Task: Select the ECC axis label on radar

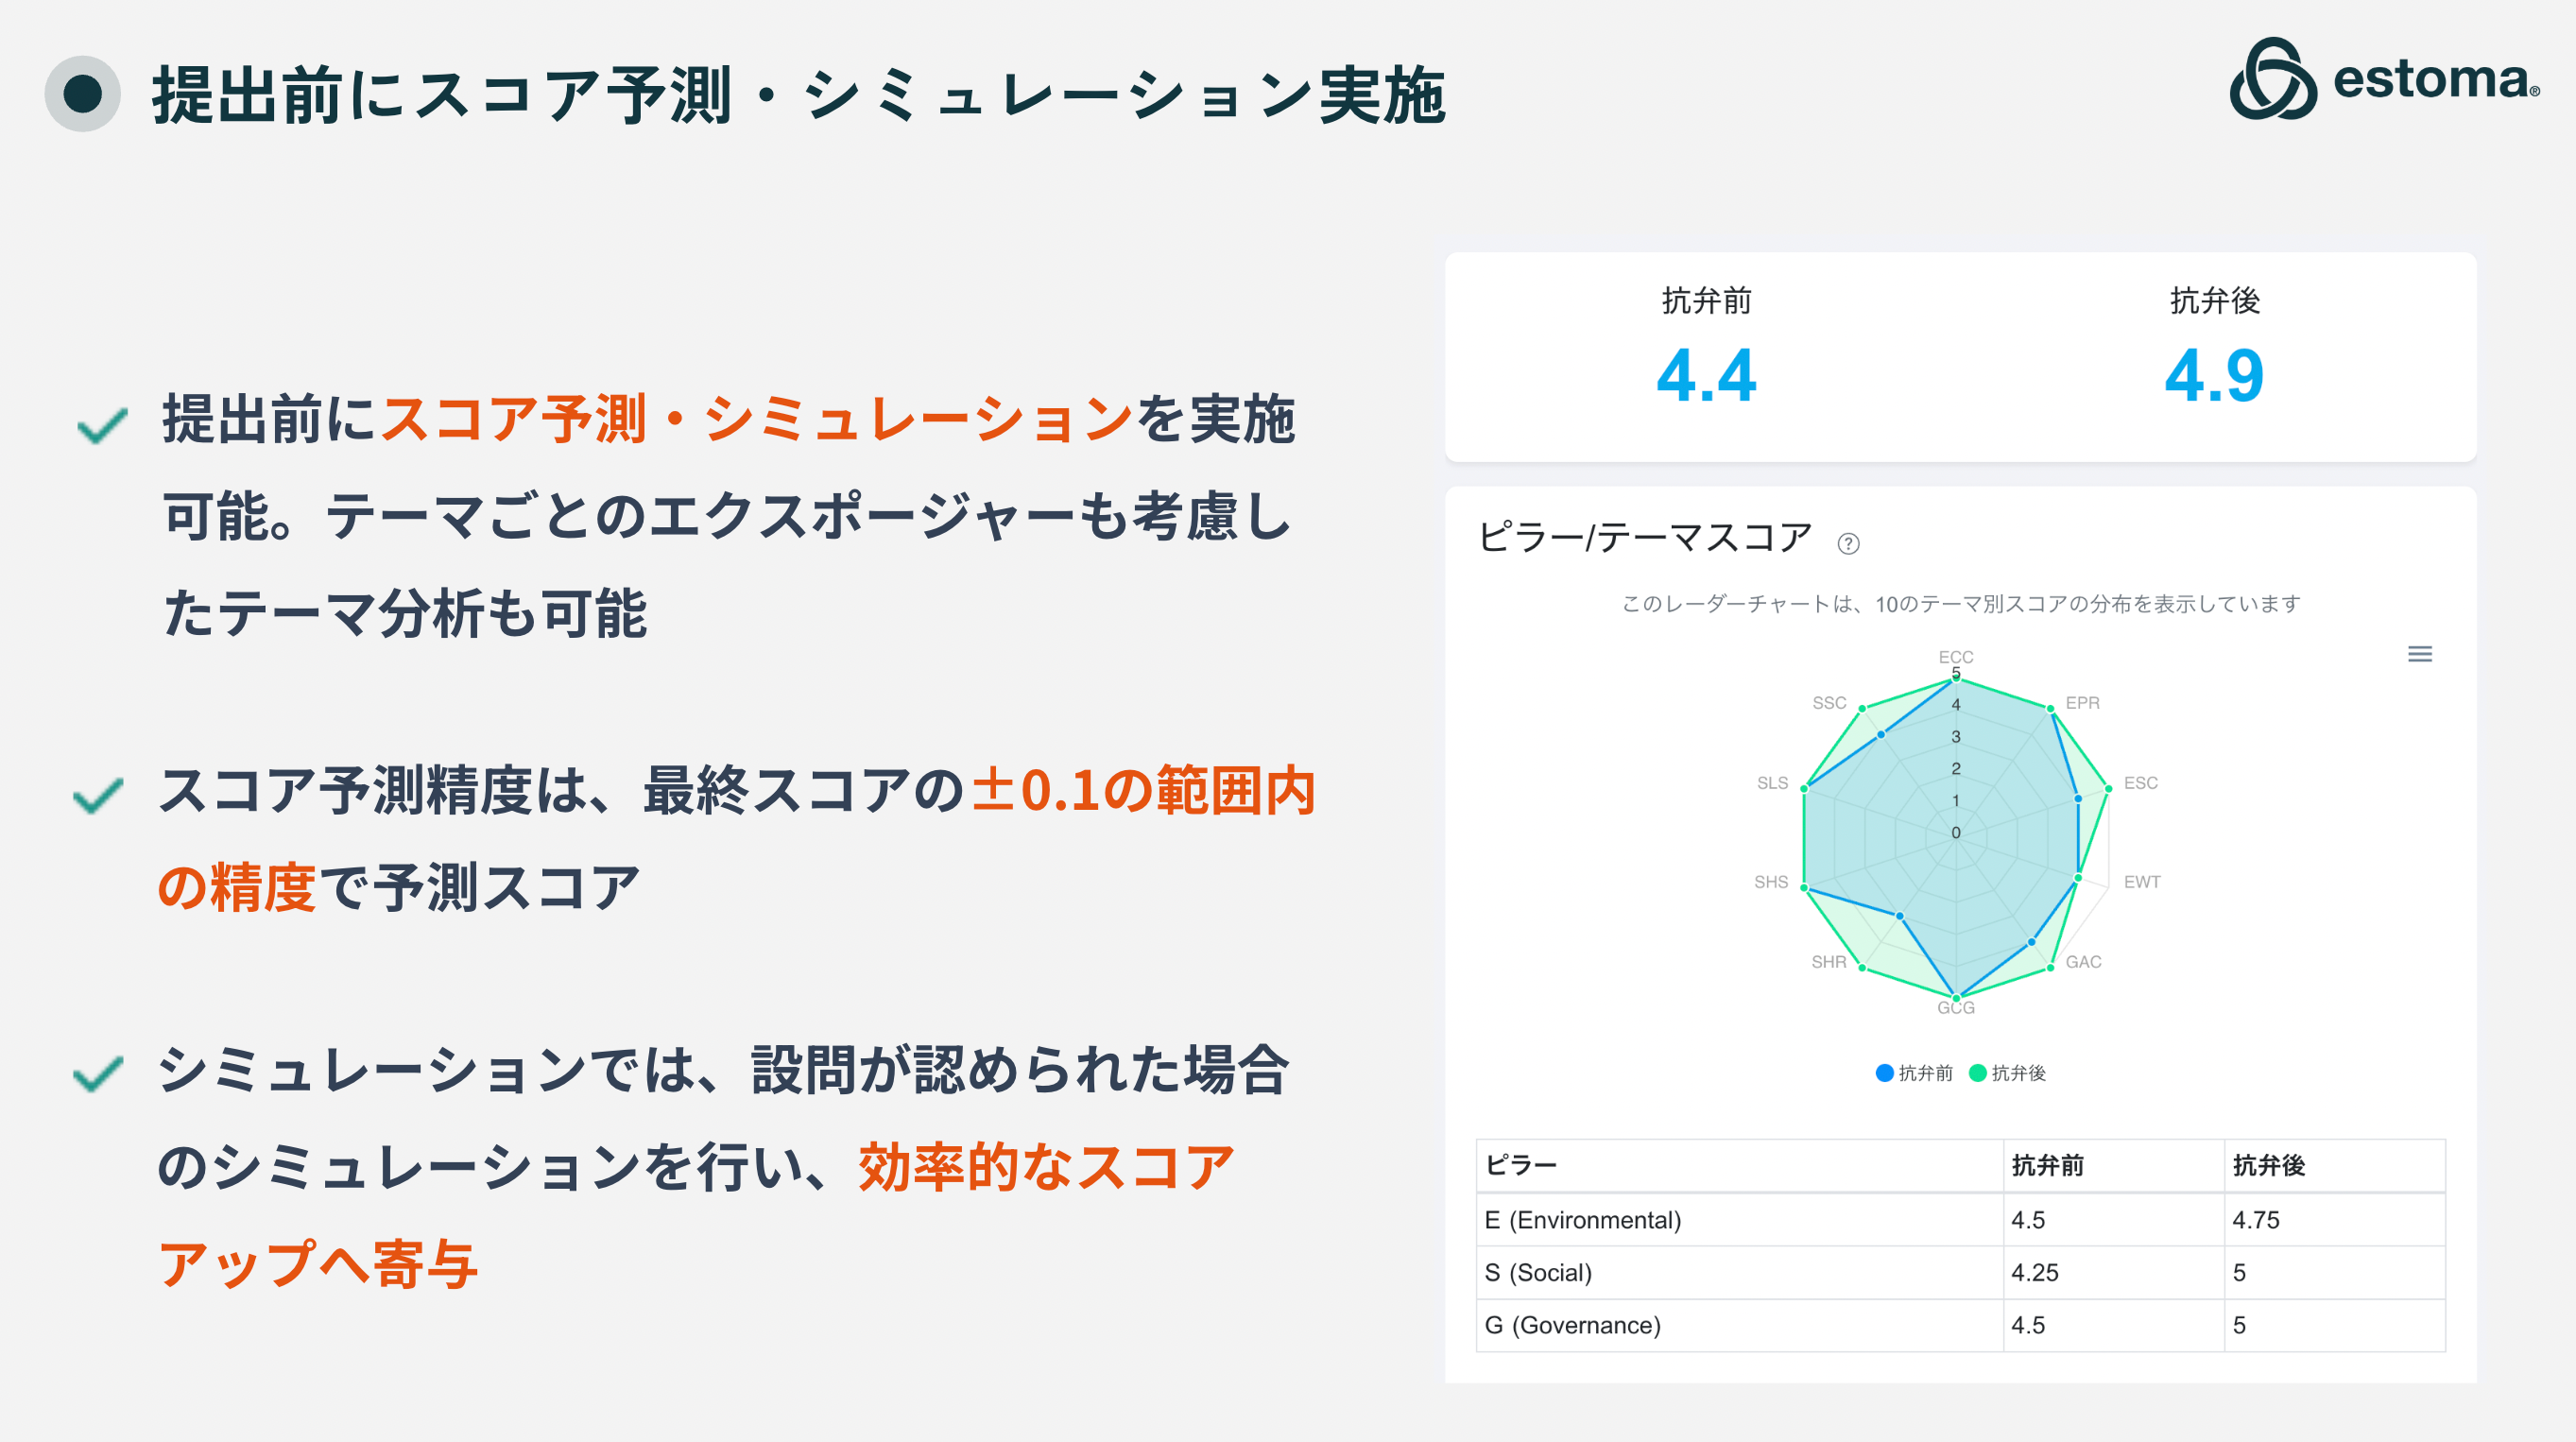Action: coord(1956,657)
